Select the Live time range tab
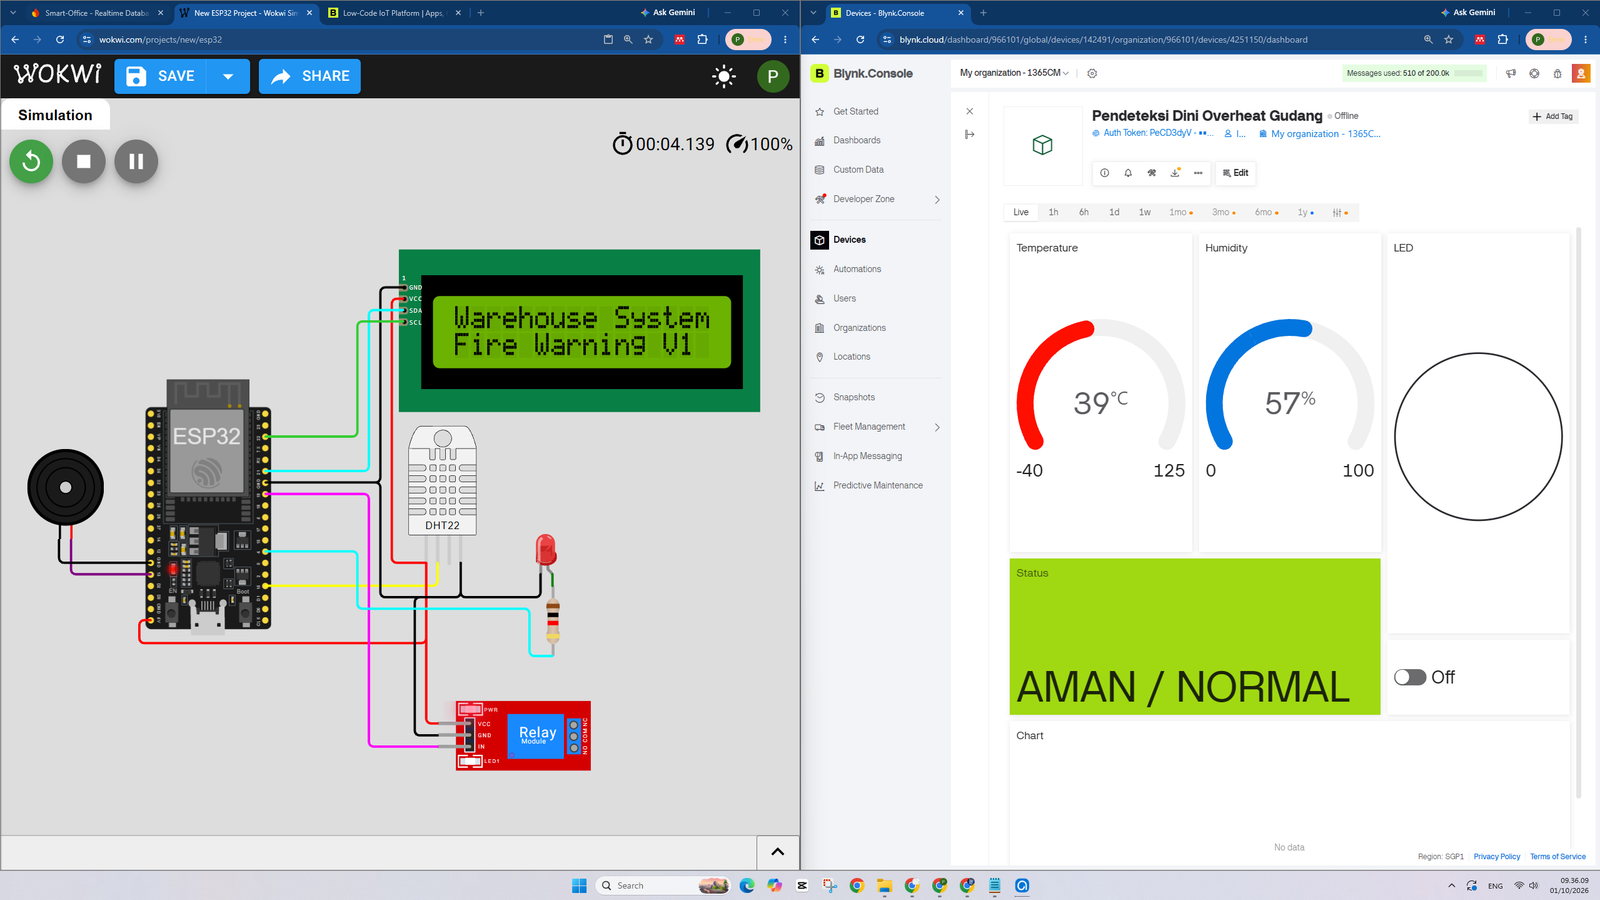1600x900 pixels. [1020, 212]
